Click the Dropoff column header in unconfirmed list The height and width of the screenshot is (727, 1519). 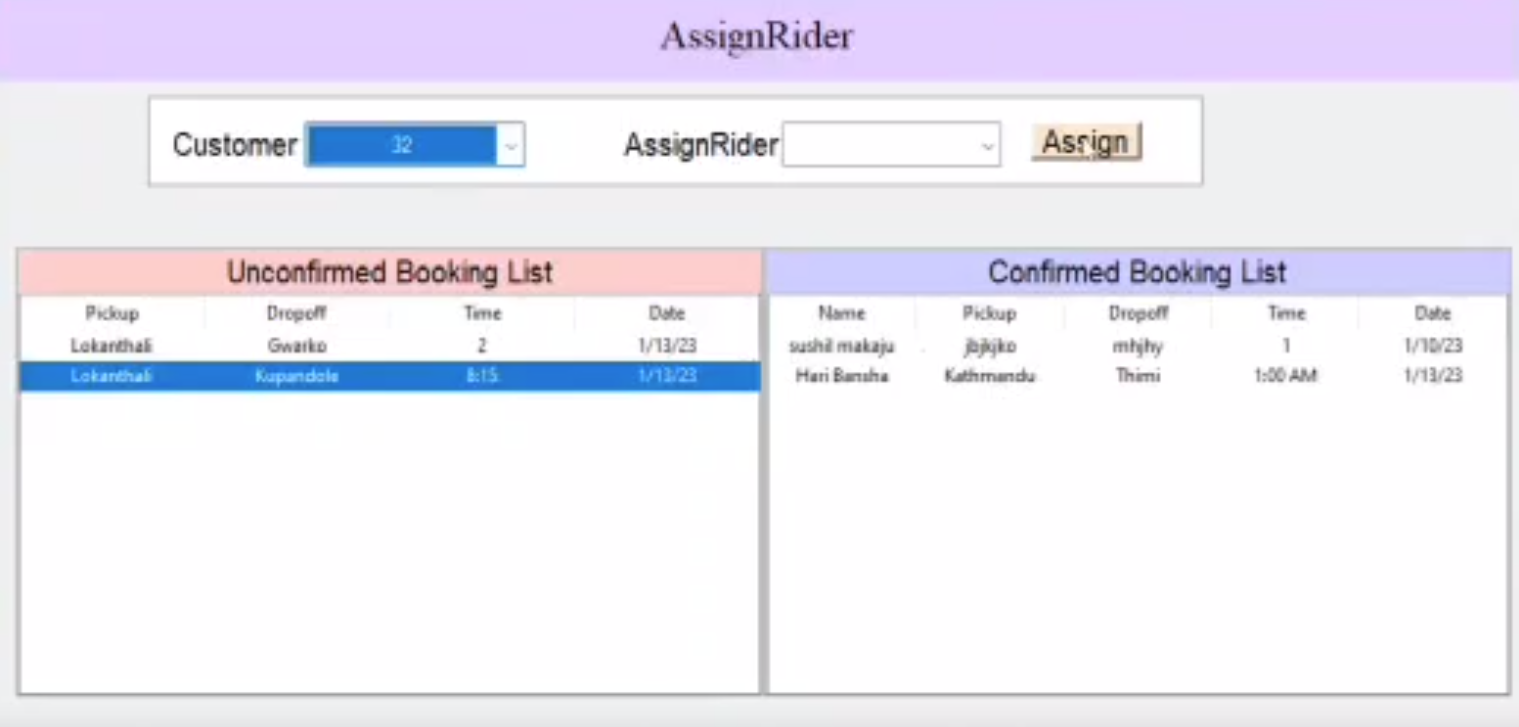tap(296, 314)
